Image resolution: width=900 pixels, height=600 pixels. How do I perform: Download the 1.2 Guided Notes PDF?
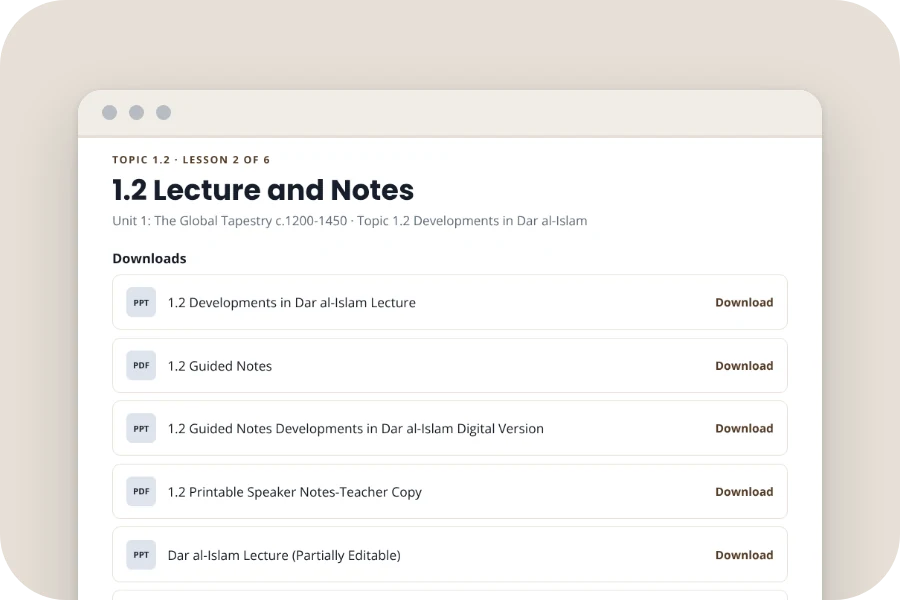click(744, 366)
